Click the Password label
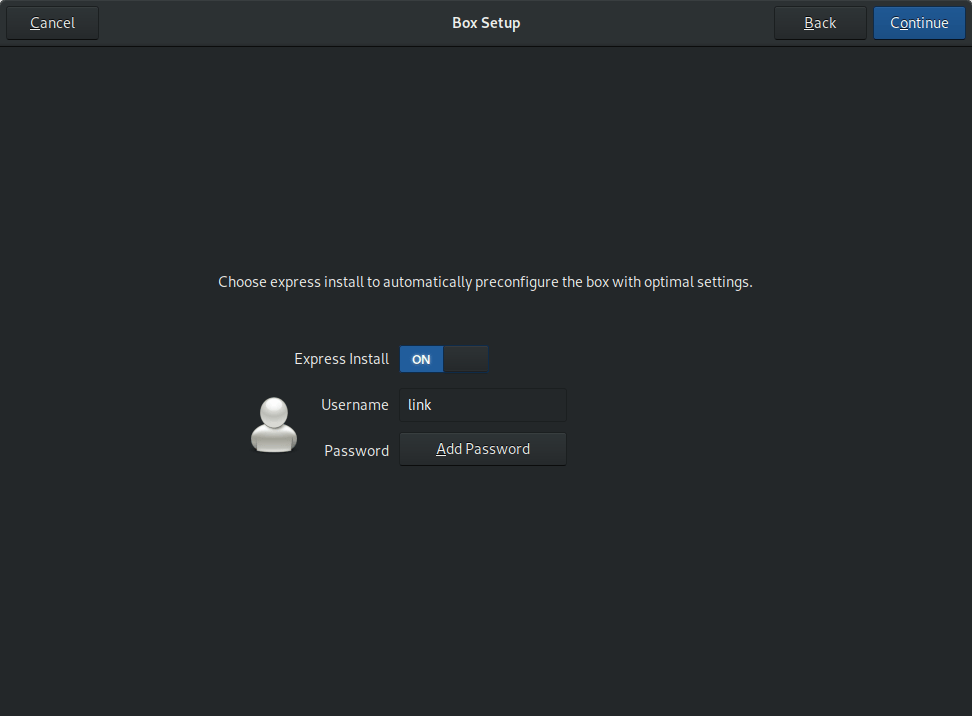 pos(356,451)
